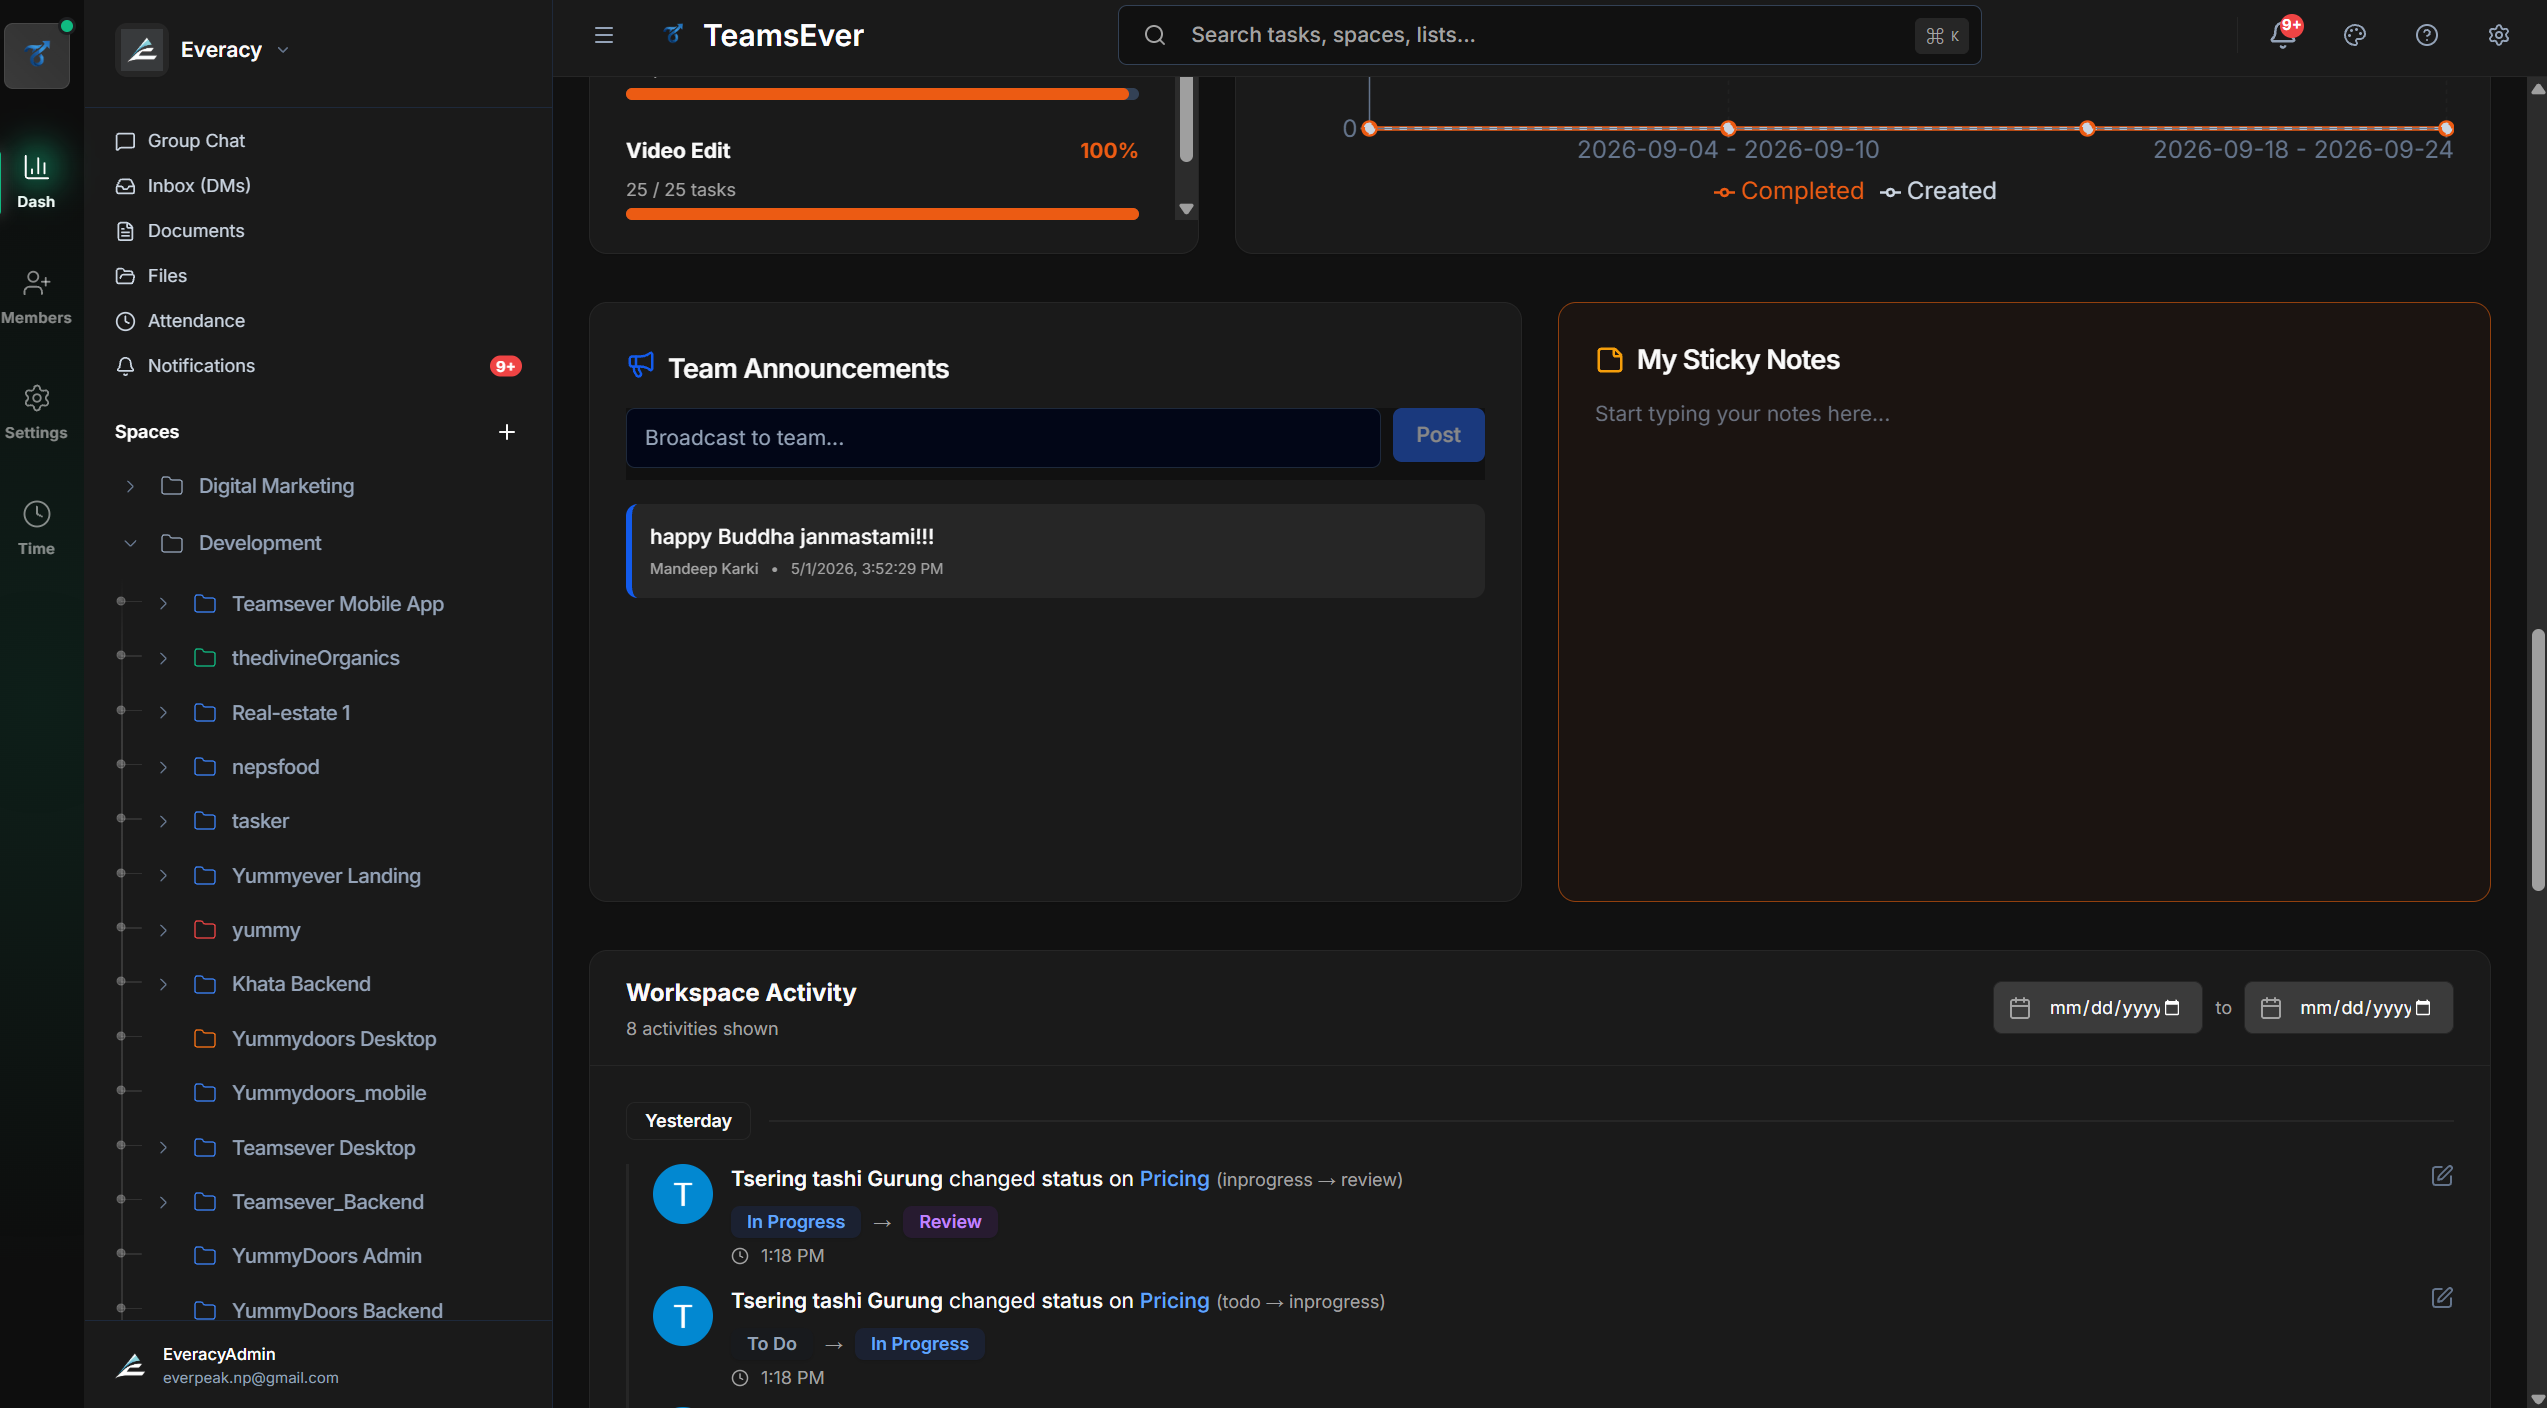The width and height of the screenshot is (2547, 1408).
Task: Open the Members section in left rail
Action: pos(36,297)
